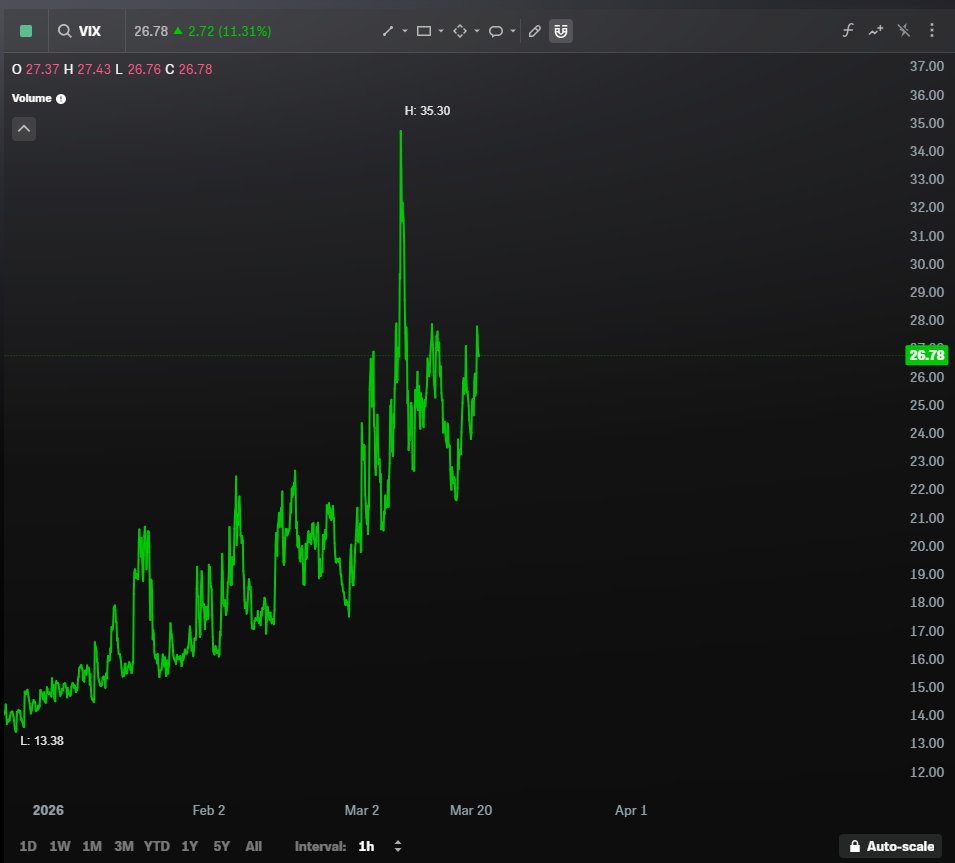Select the All time range

(x=253, y=846)
